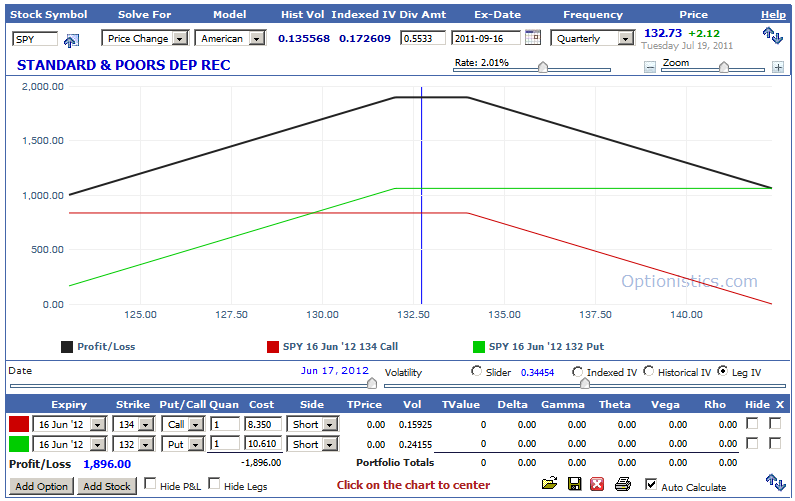The width and height of the screenshot is (795, 501).
Task: Click the Cost 8.350 input field
Action: 263,424
